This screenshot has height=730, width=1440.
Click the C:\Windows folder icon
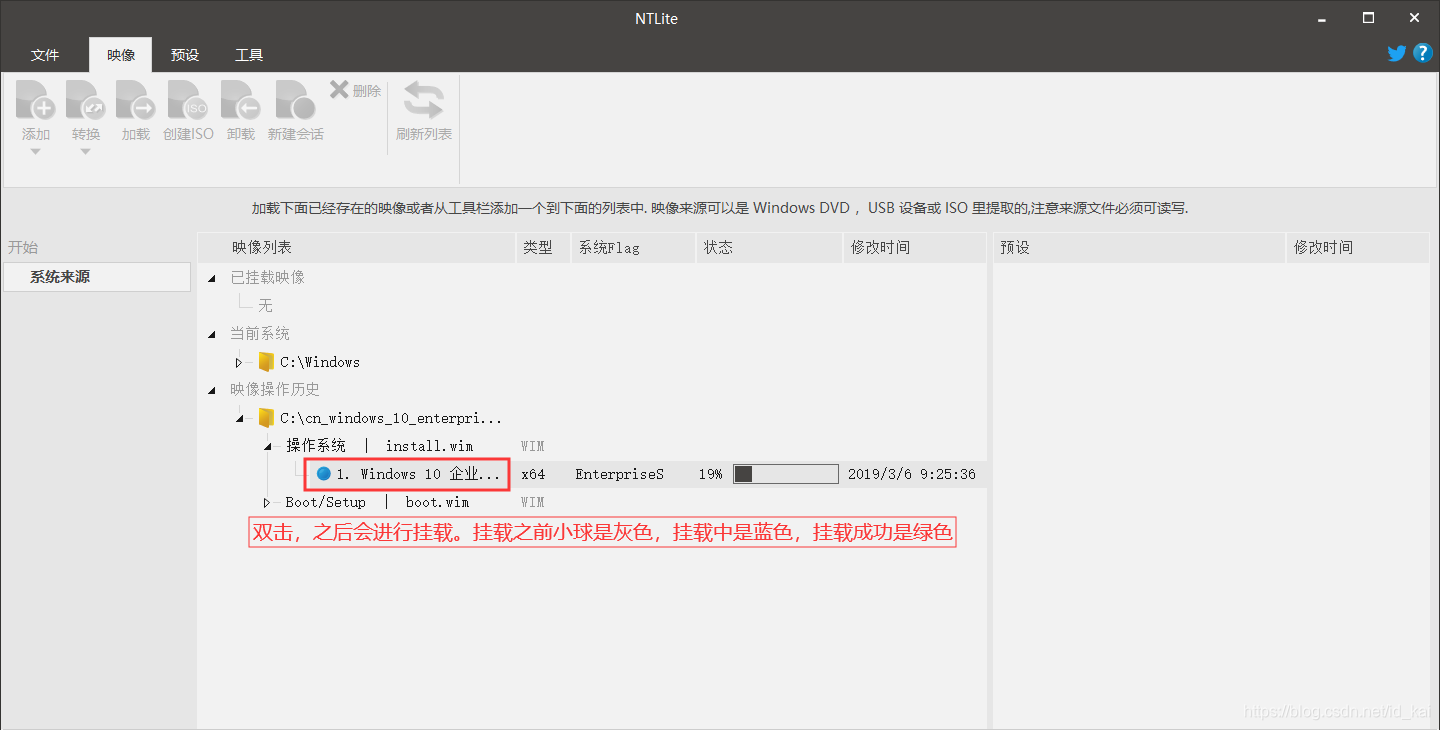[x=266, y=362]
